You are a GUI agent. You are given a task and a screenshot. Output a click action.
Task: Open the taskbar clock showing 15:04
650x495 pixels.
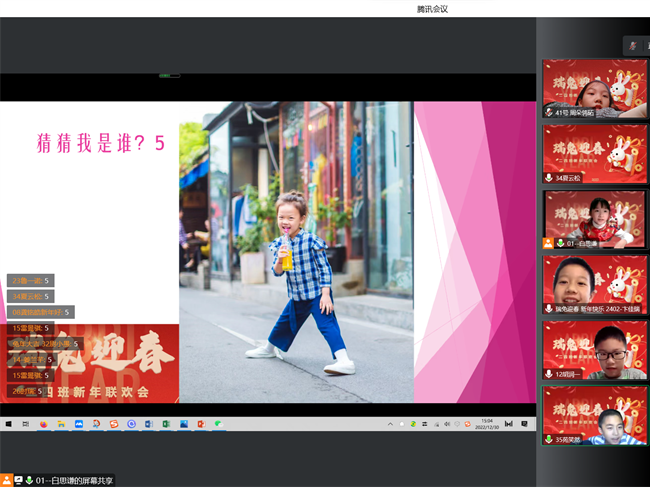[x=487, y=424]
